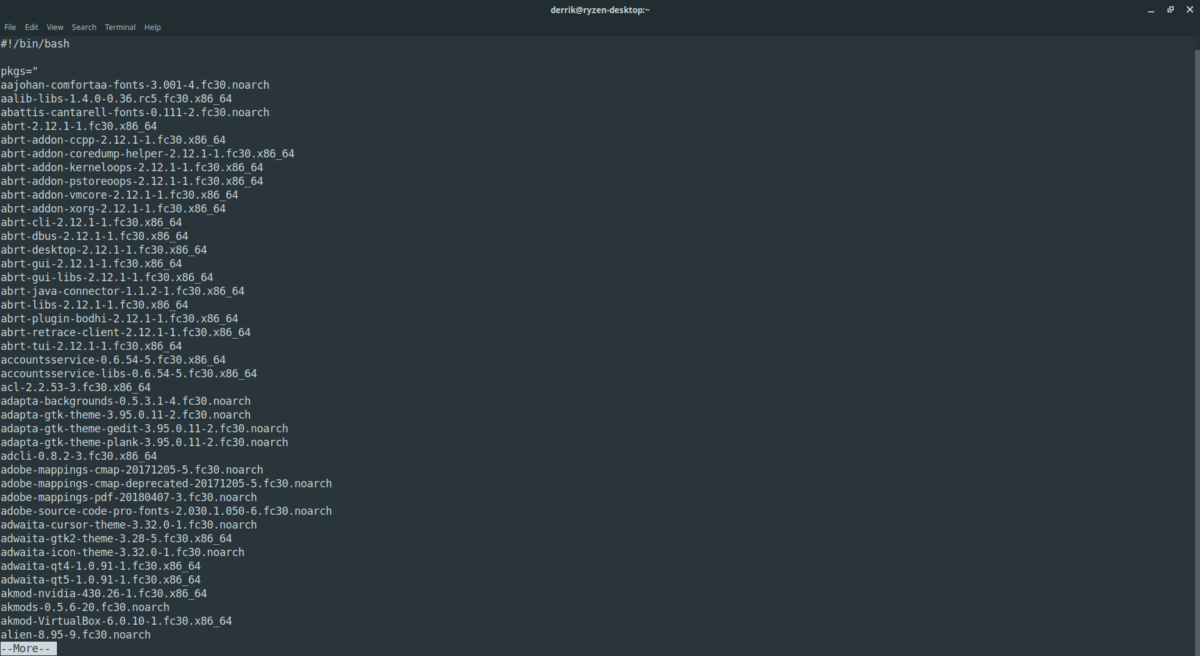
Task: Open the File menu
Action: (x=10, y=27)
